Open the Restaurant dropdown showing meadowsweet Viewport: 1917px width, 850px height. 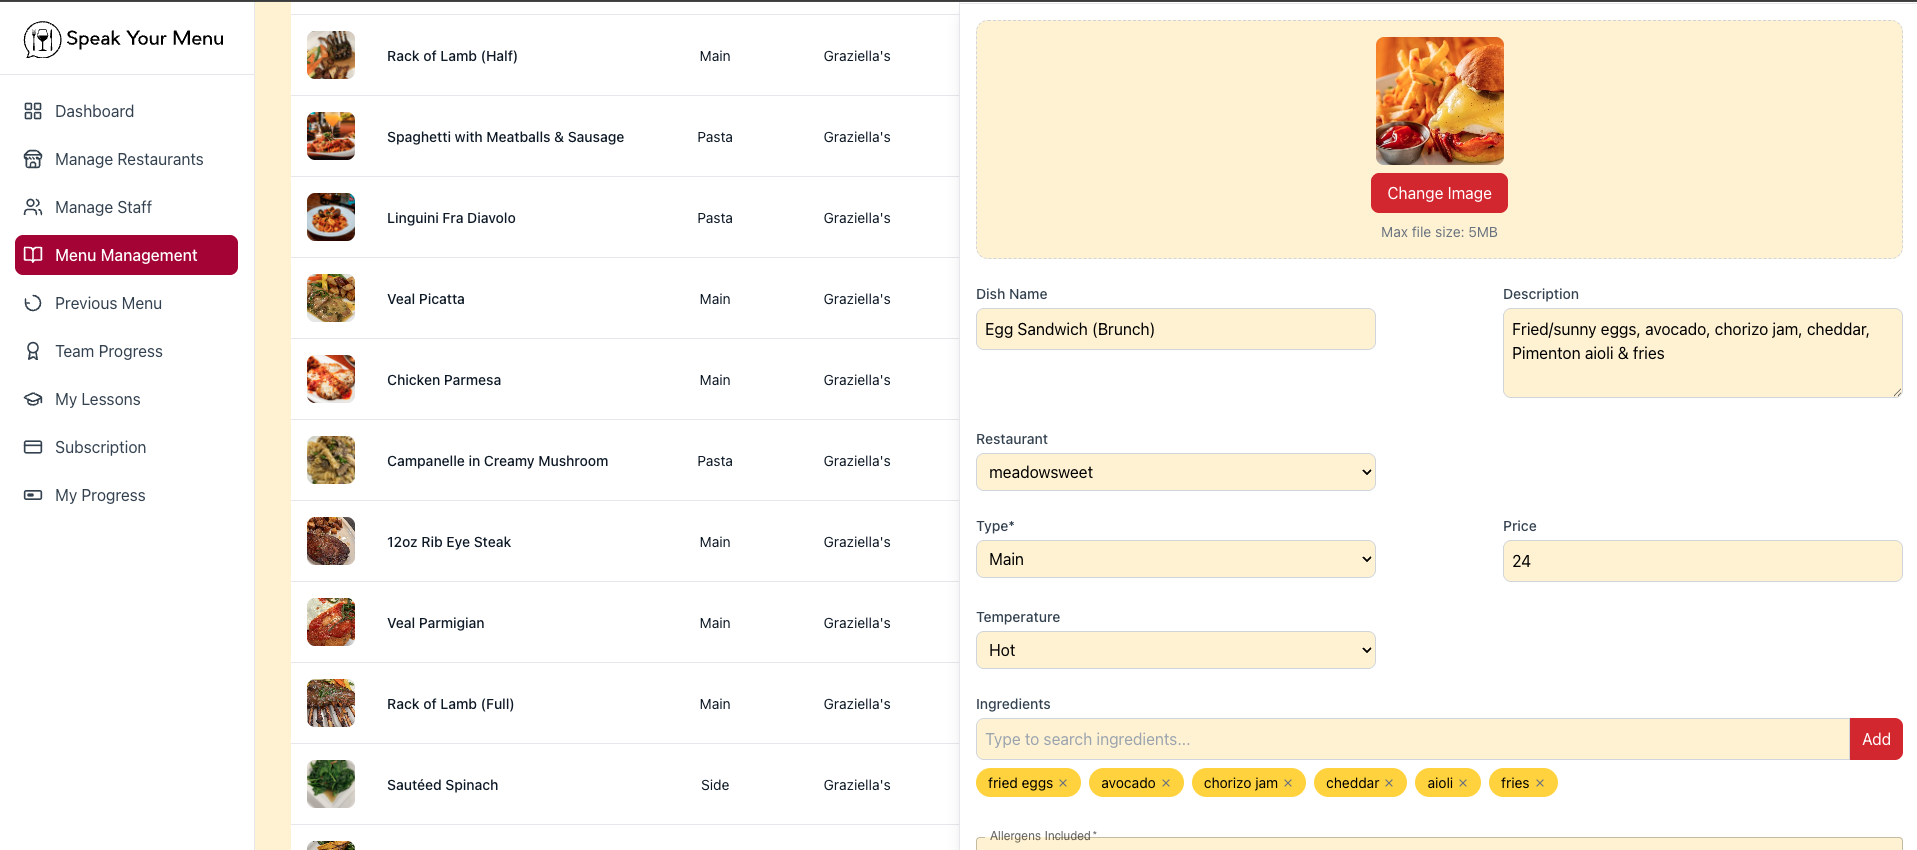coord(1175,472)
